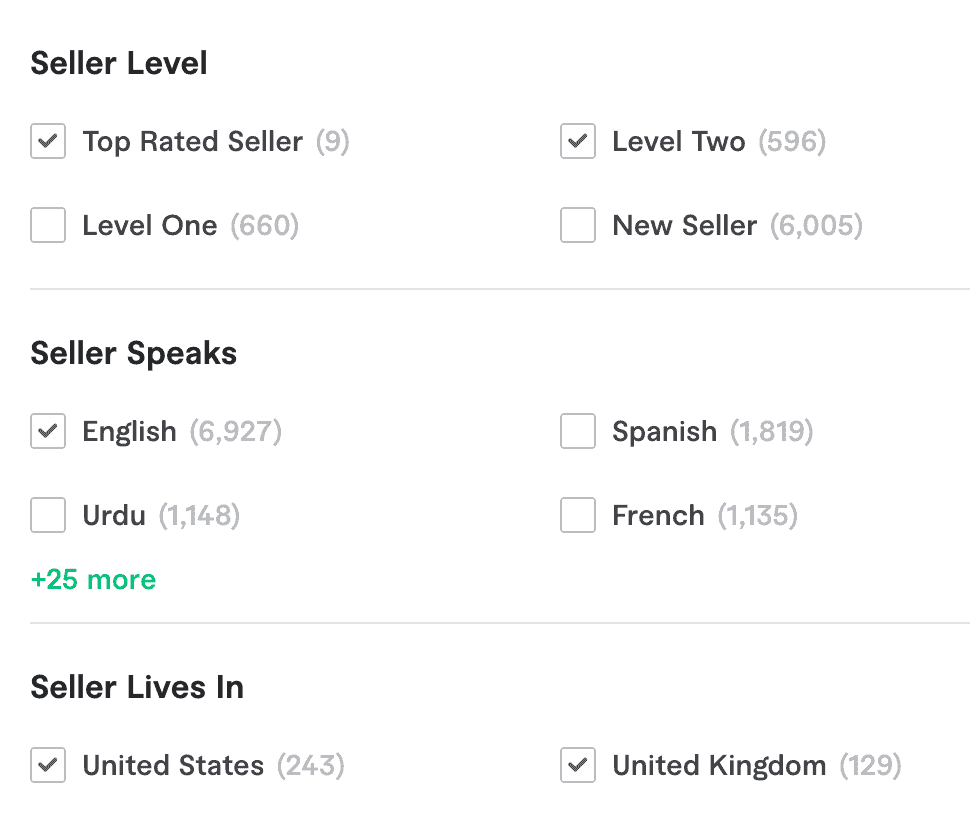Screen dimensions: 970x814
Task: Expand the +25 more languages link
Action: coord(93,580)
